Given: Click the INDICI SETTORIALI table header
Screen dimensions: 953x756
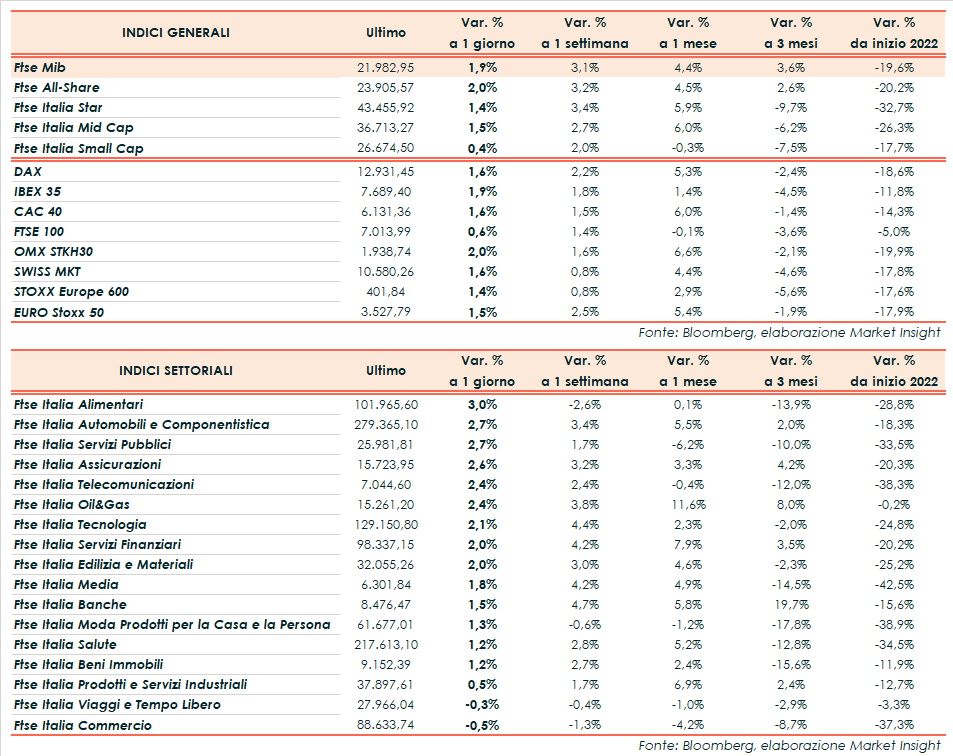Looking at the screenshot, I should tap(176, 370).
